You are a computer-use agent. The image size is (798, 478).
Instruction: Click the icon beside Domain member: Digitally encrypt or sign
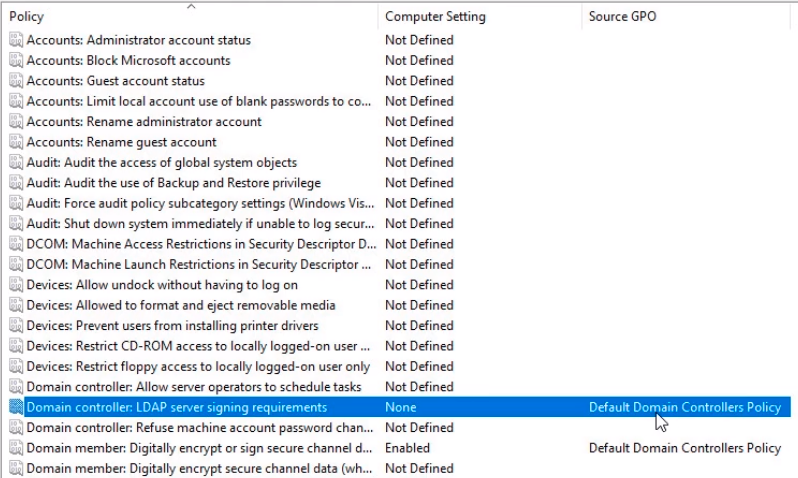coord(16,448)
